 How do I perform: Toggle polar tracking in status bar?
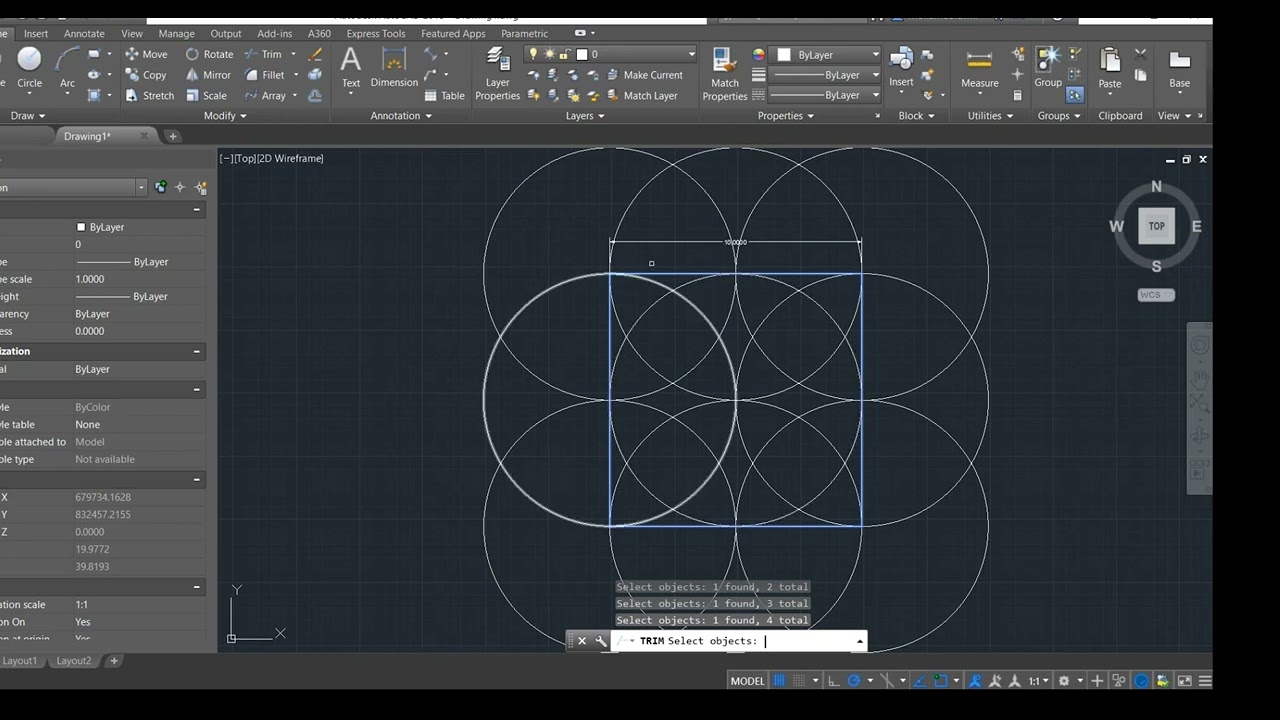(x=854, y=681)
